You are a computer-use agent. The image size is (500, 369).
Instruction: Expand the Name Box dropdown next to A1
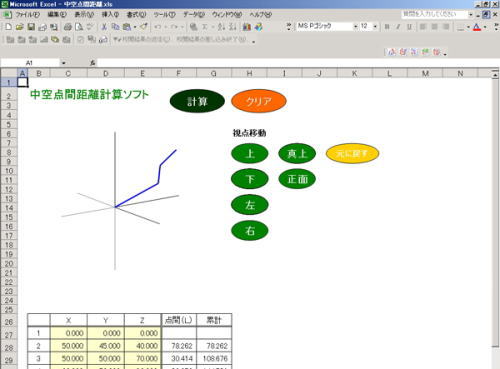point(63,63)
